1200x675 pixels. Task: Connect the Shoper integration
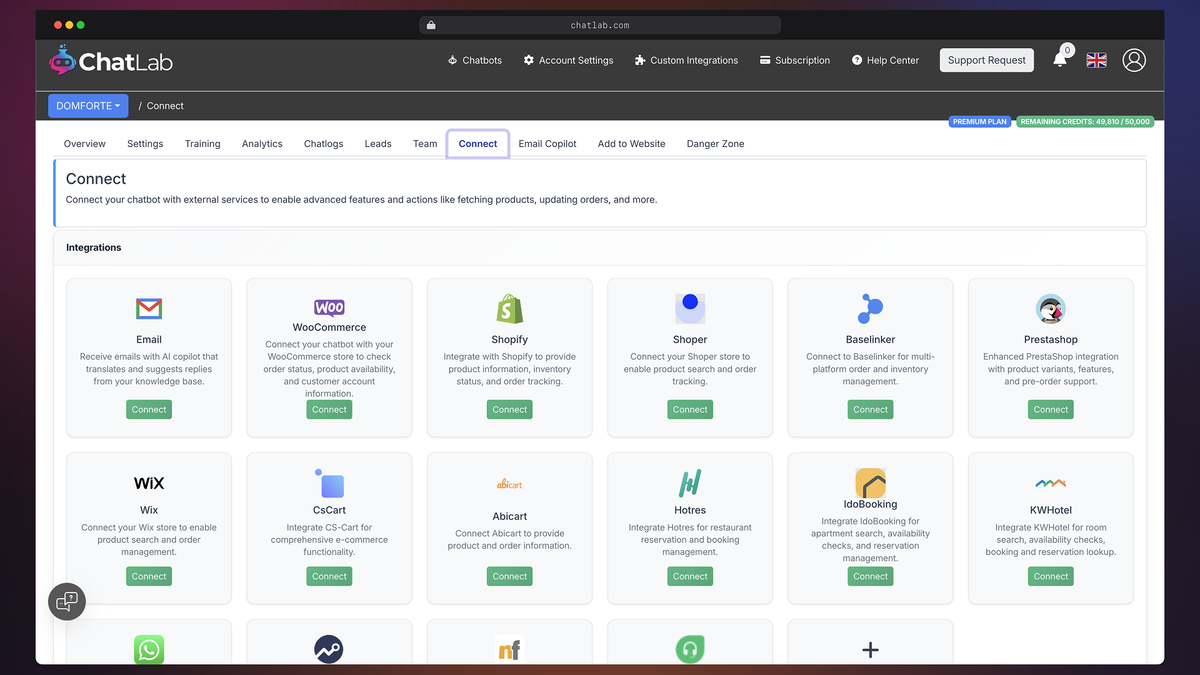pos(690,409)
